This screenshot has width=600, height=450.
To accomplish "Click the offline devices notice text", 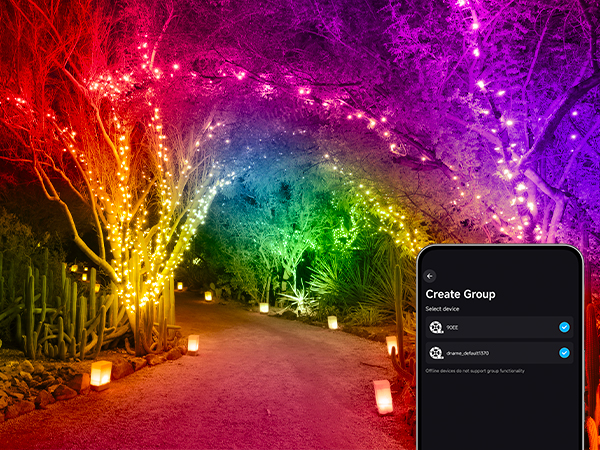I will (475, 371).
